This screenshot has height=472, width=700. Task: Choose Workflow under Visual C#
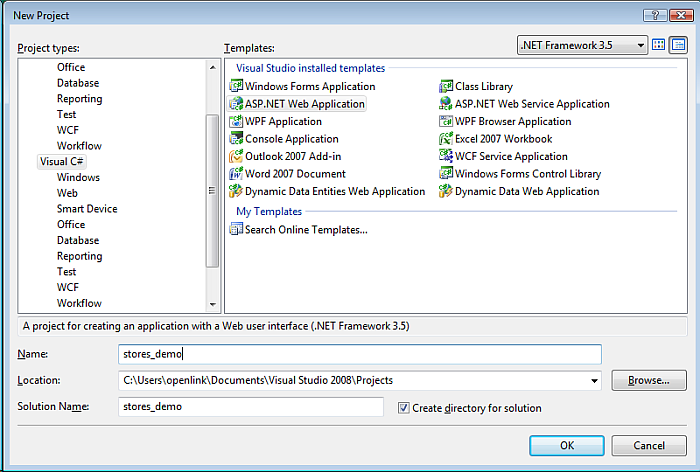pos(79,303)
